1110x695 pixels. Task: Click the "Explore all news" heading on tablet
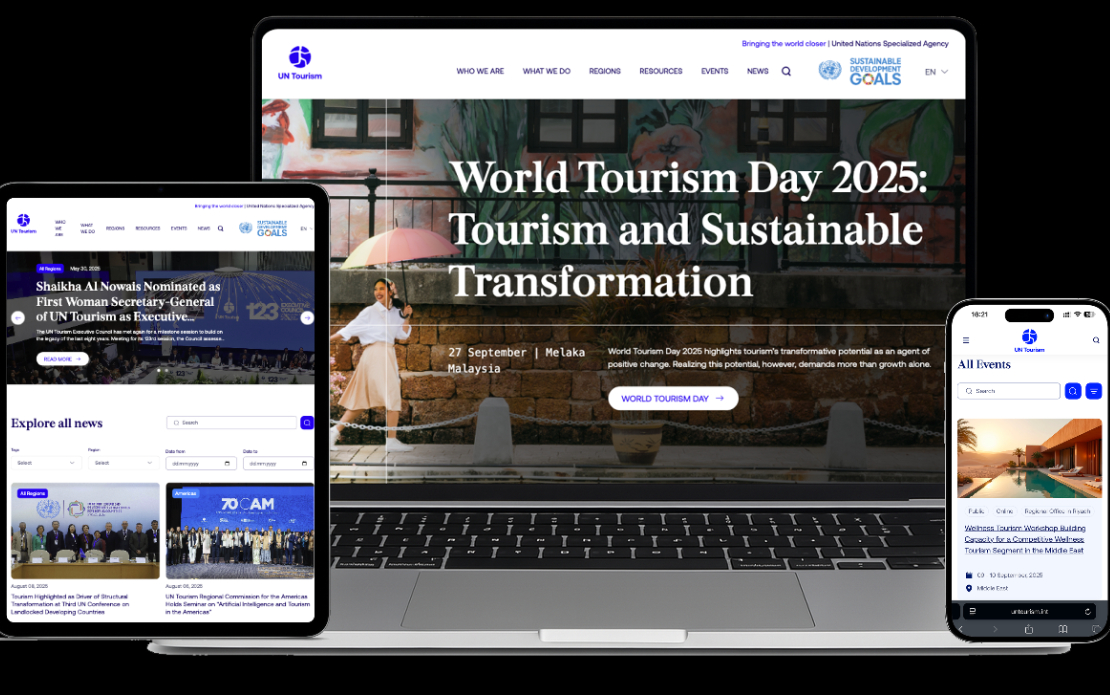[x=57, y=423]
